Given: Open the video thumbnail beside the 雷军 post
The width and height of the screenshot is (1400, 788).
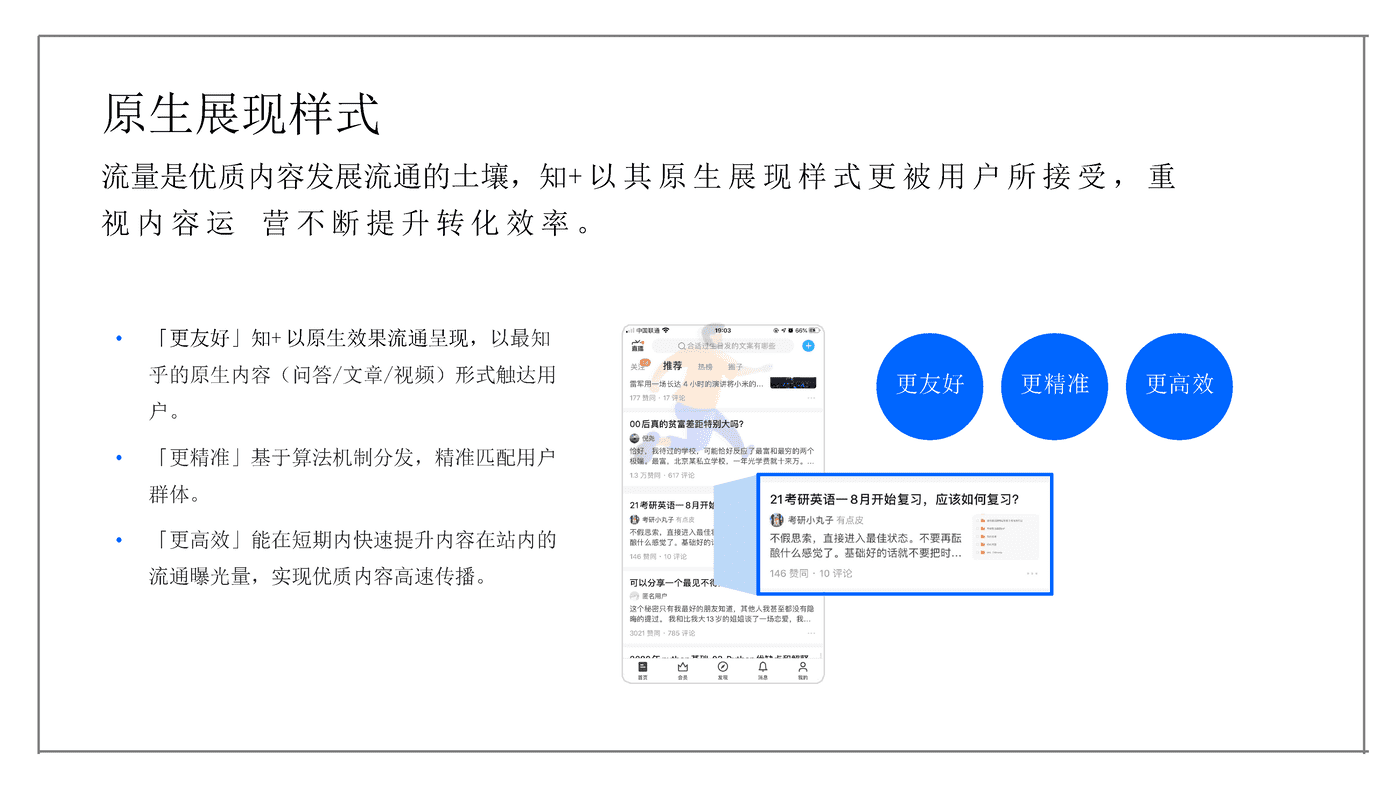Looking at the screenshot, I should pos(793,383).
